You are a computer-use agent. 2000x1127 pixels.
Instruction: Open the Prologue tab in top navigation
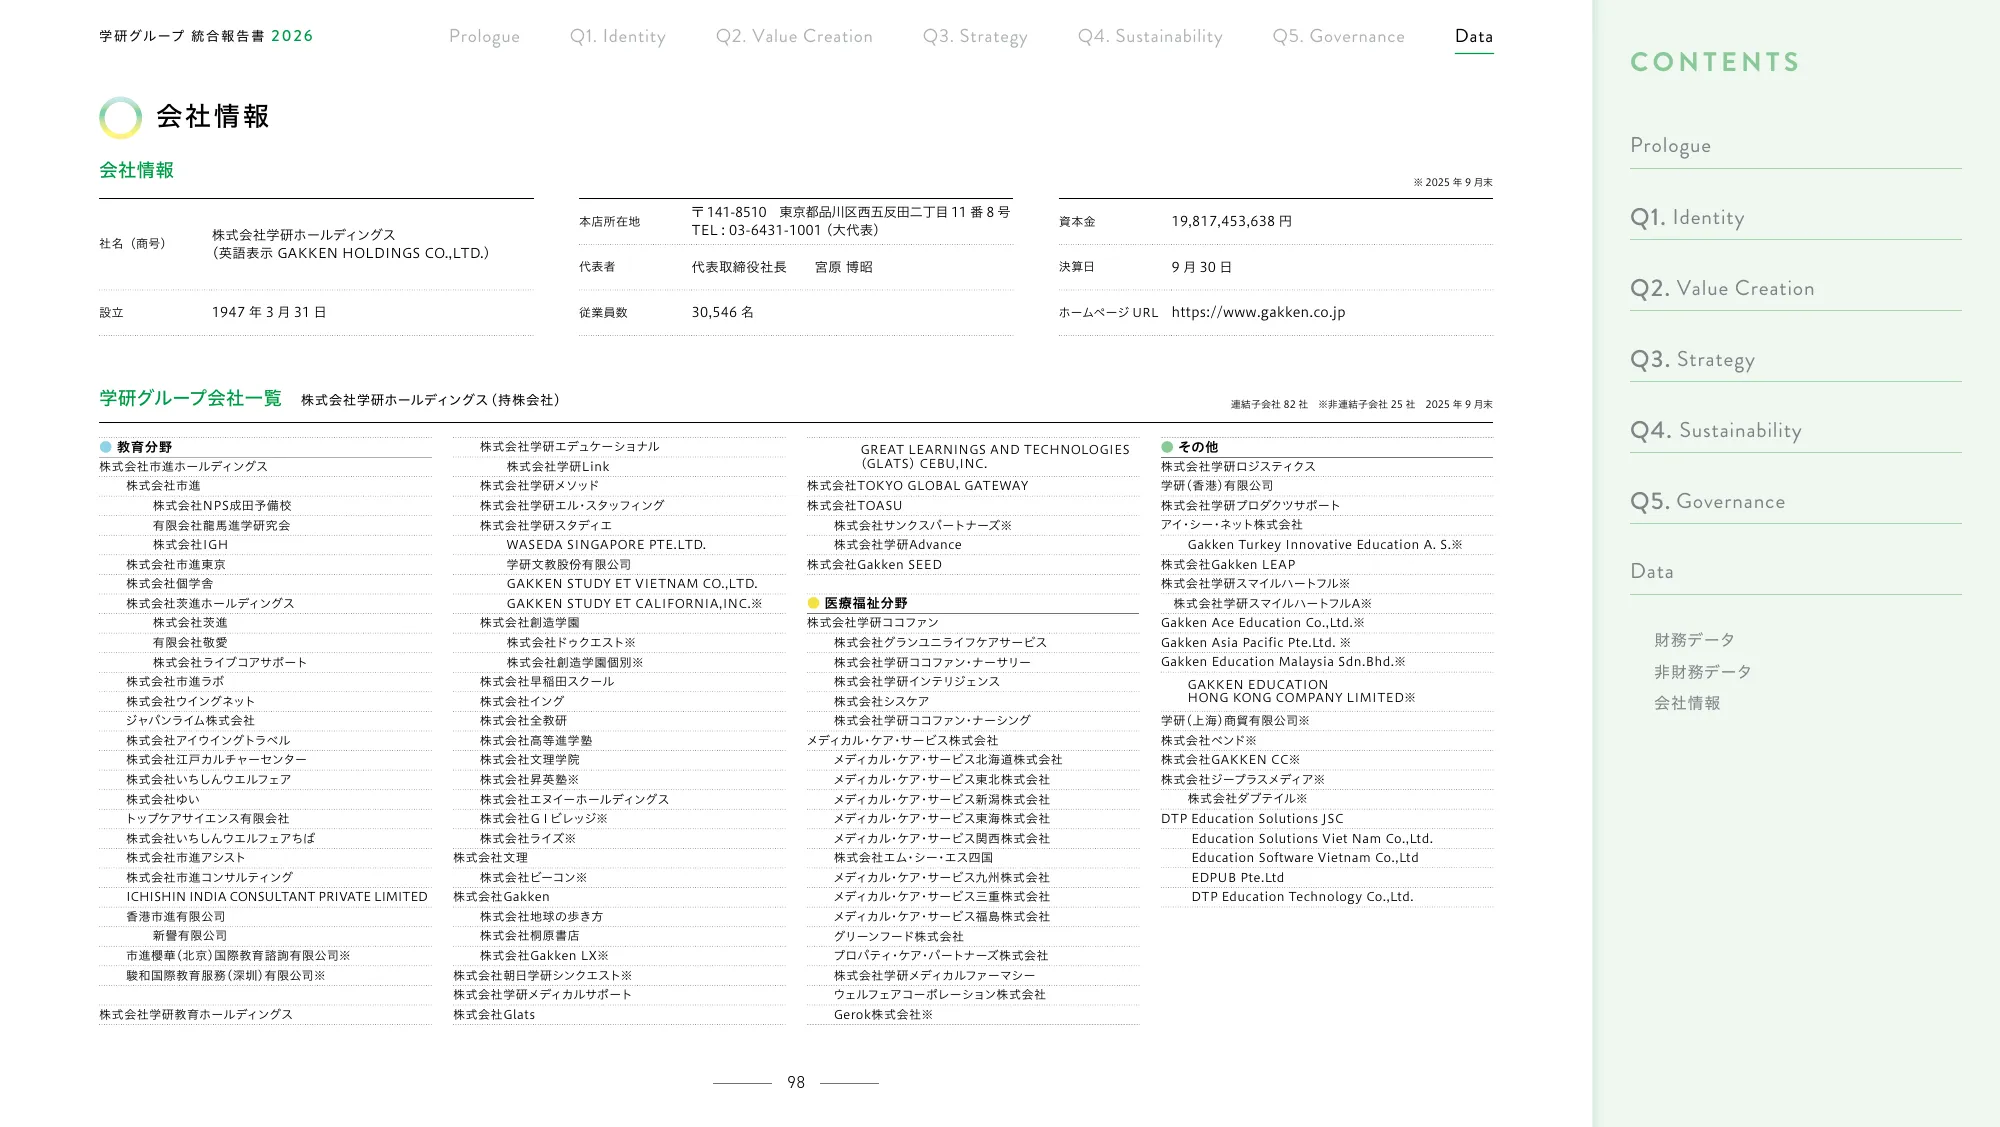tap(484, 36)
